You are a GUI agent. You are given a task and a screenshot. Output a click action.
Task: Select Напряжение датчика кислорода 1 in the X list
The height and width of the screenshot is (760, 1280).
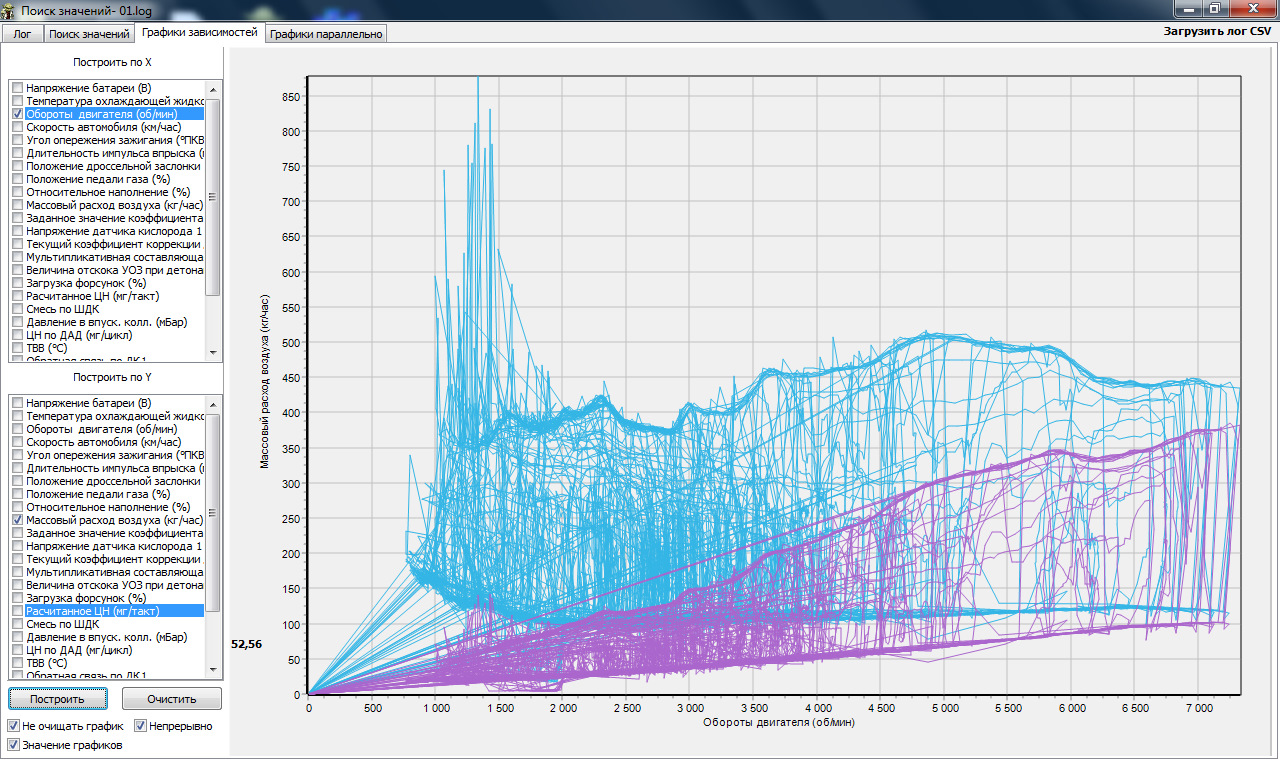click(x=114, y=231)
